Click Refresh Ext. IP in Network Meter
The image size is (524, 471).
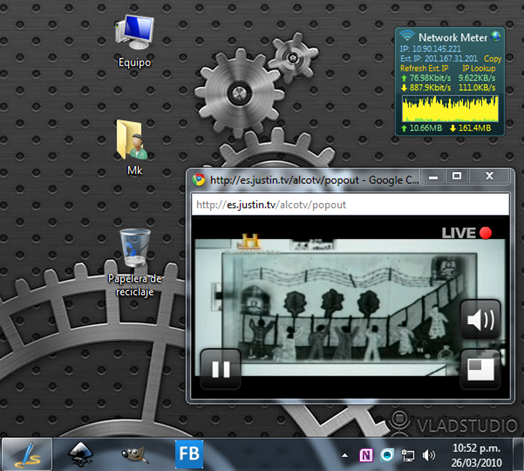(424, 68)
